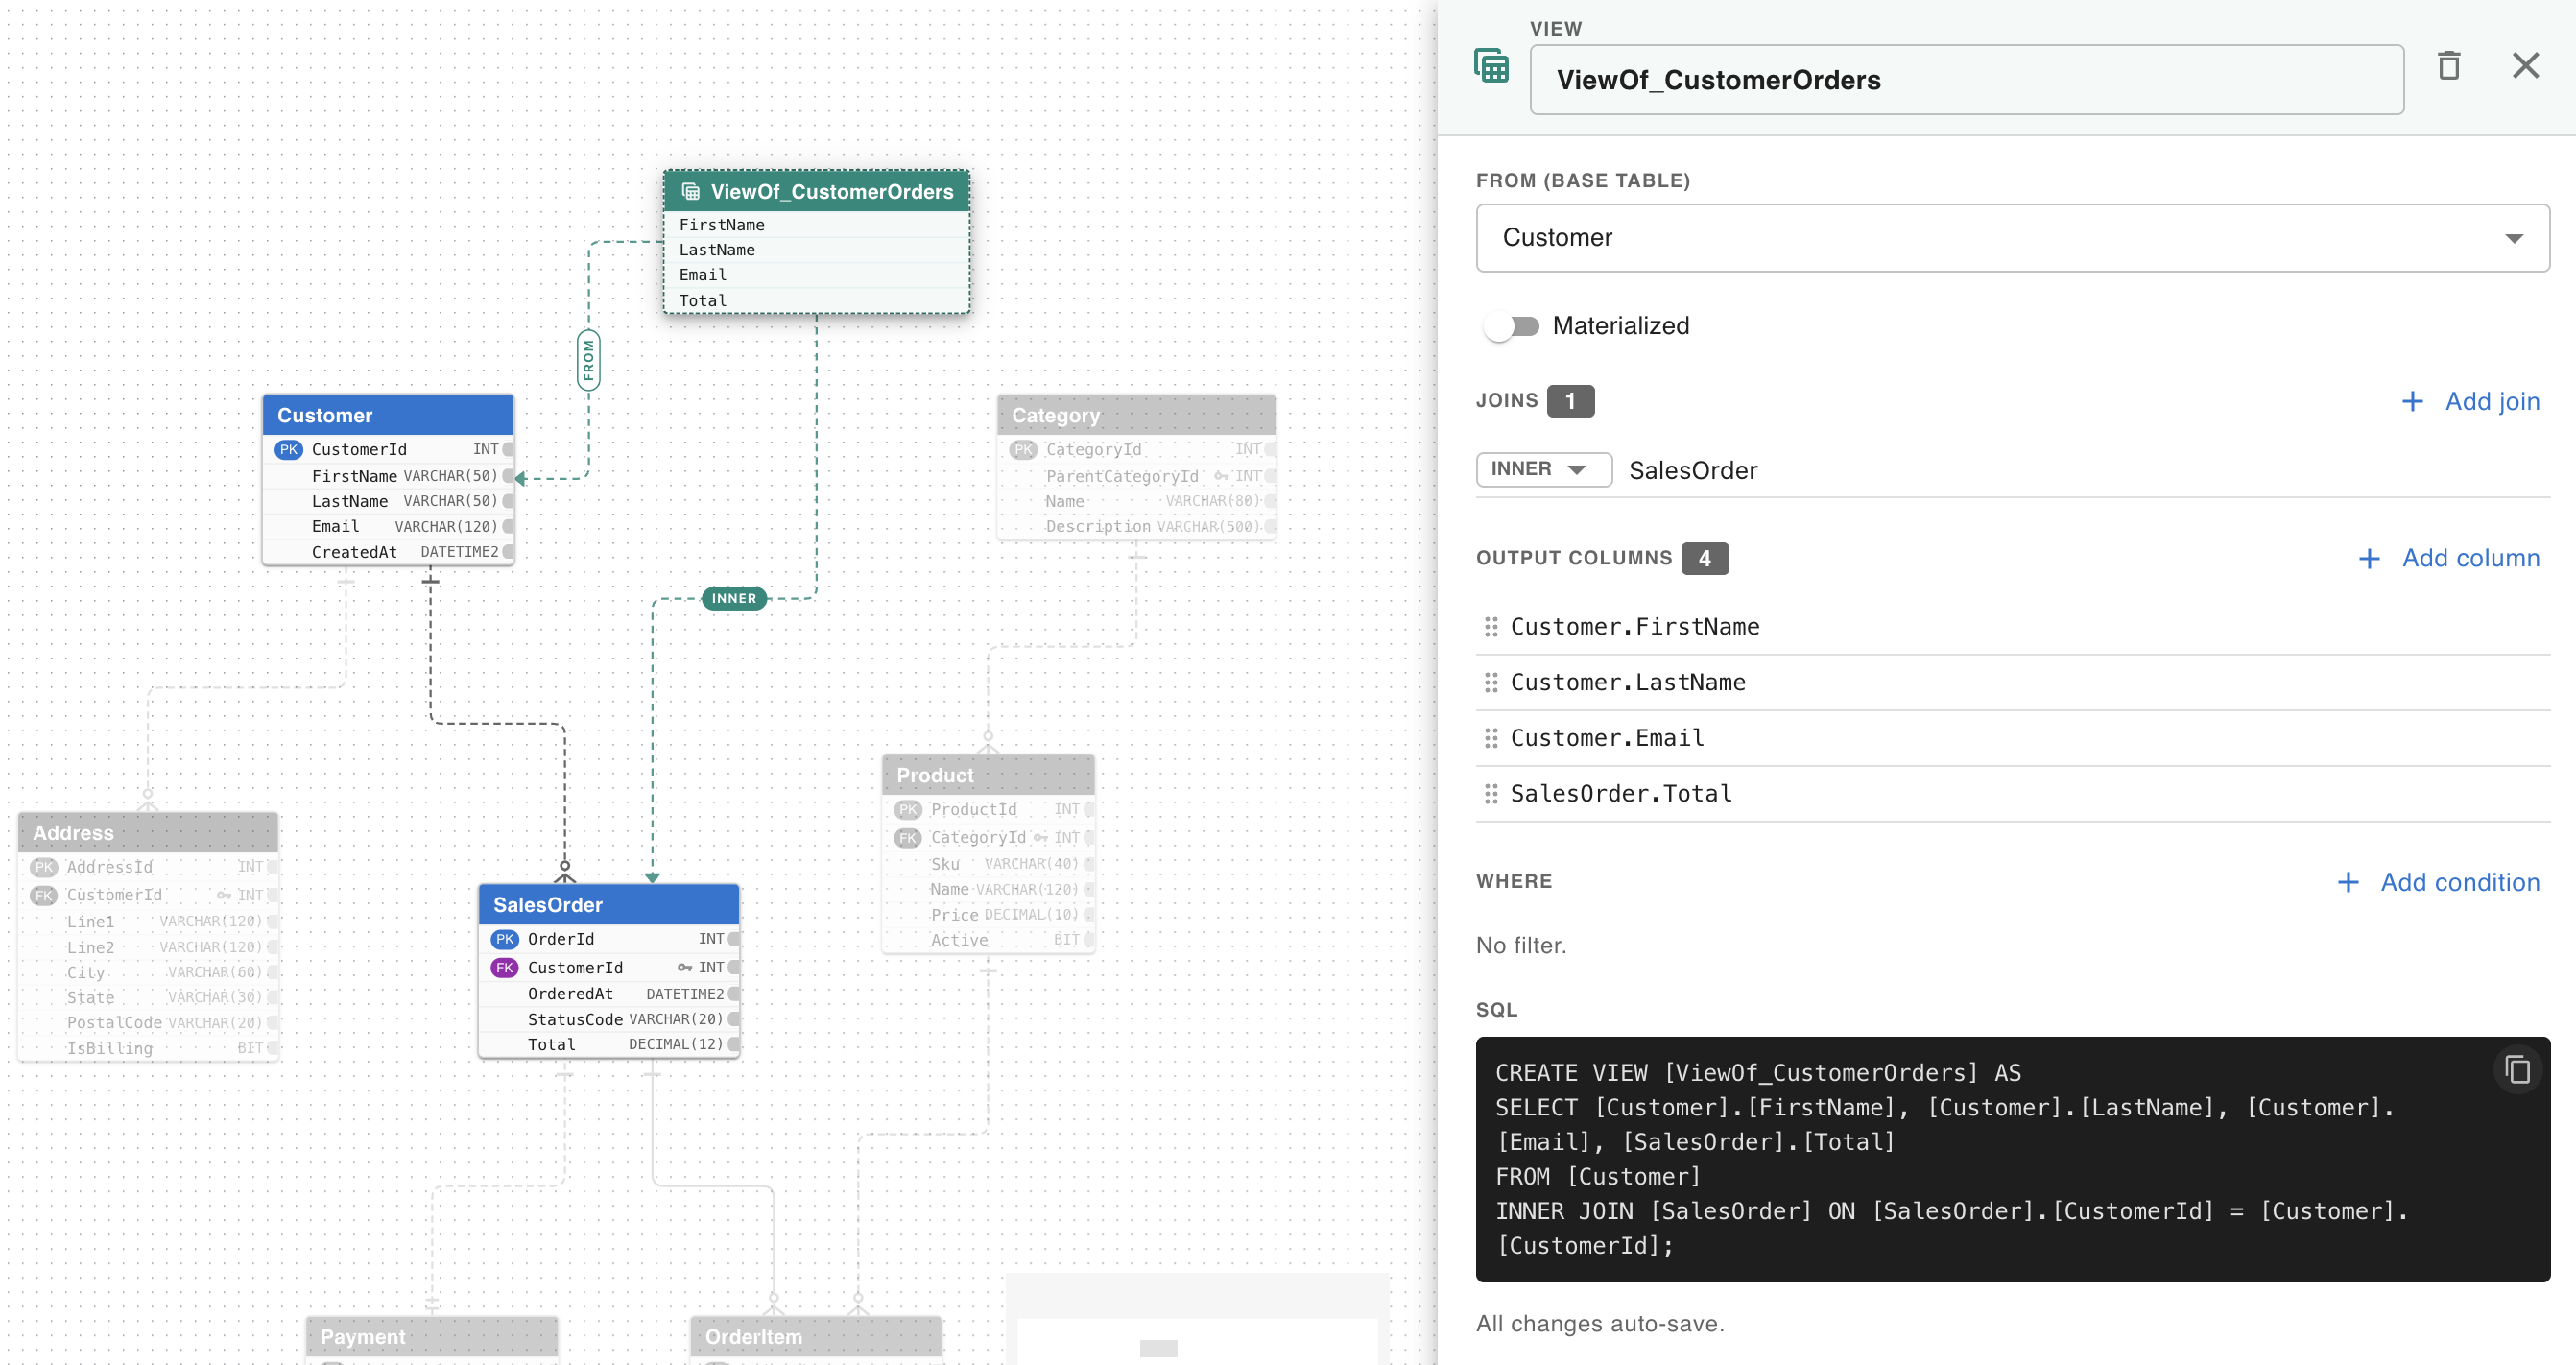Click the key icon in SalesOrder CustomerId row
This screenshot has width=2576, height=1365.
[685, 968]
